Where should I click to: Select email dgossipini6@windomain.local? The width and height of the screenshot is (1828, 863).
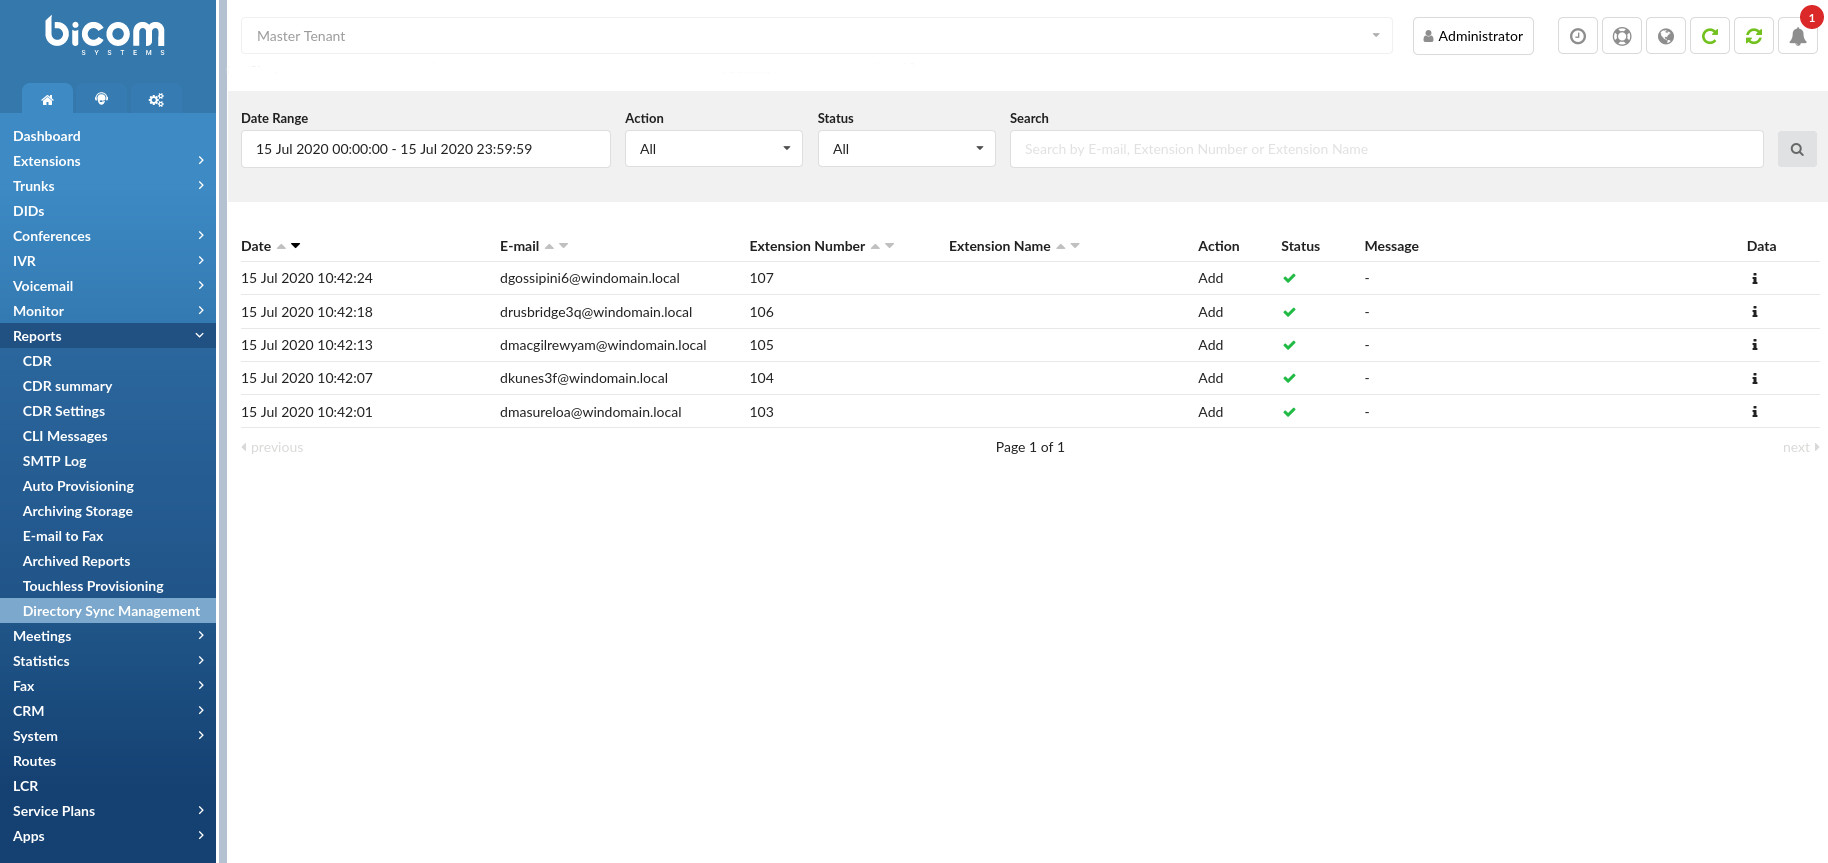coord(590,278)
